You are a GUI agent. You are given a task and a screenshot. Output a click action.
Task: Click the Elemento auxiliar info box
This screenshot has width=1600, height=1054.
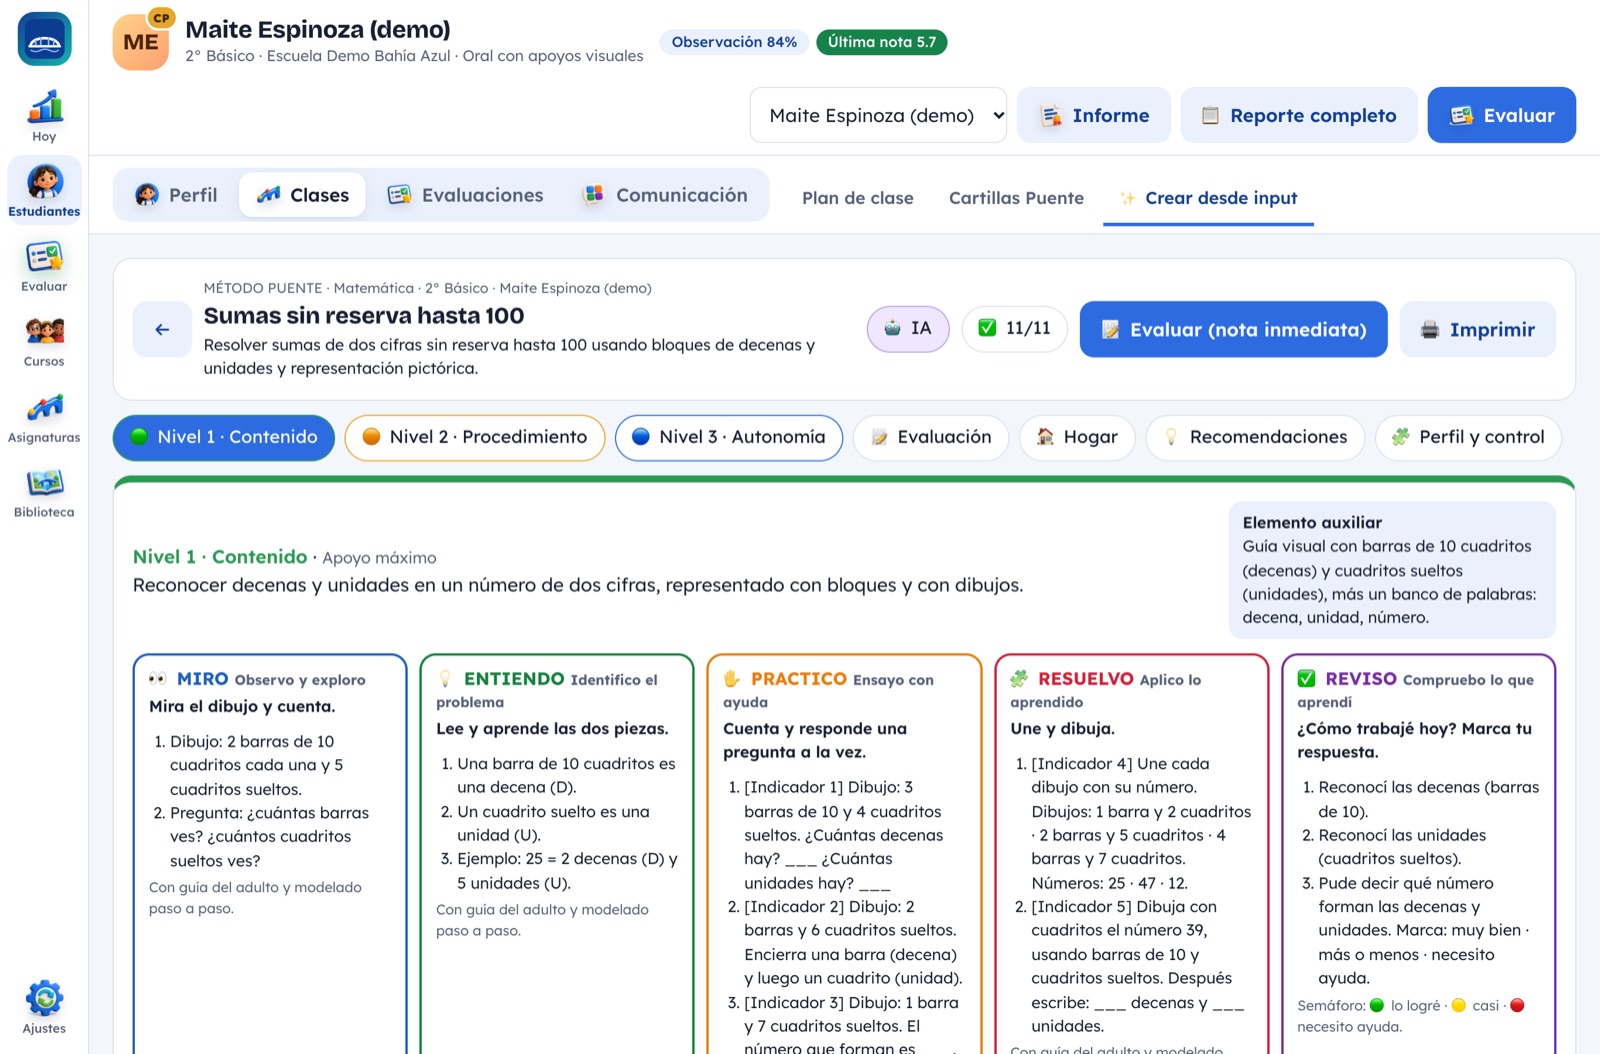click(1392, 570)
